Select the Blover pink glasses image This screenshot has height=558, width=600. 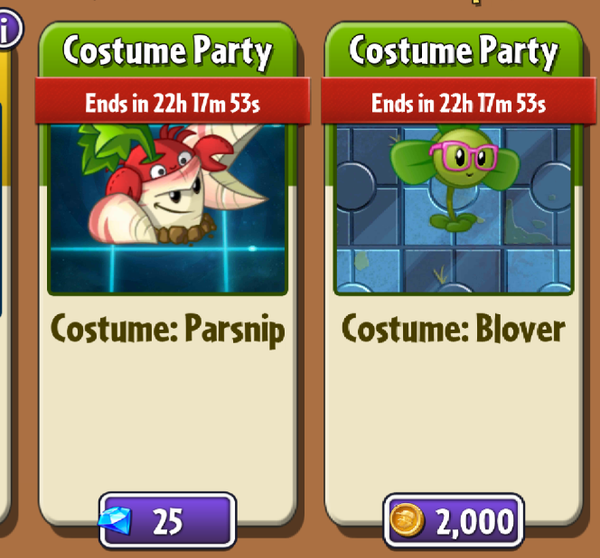pos(453,209)
